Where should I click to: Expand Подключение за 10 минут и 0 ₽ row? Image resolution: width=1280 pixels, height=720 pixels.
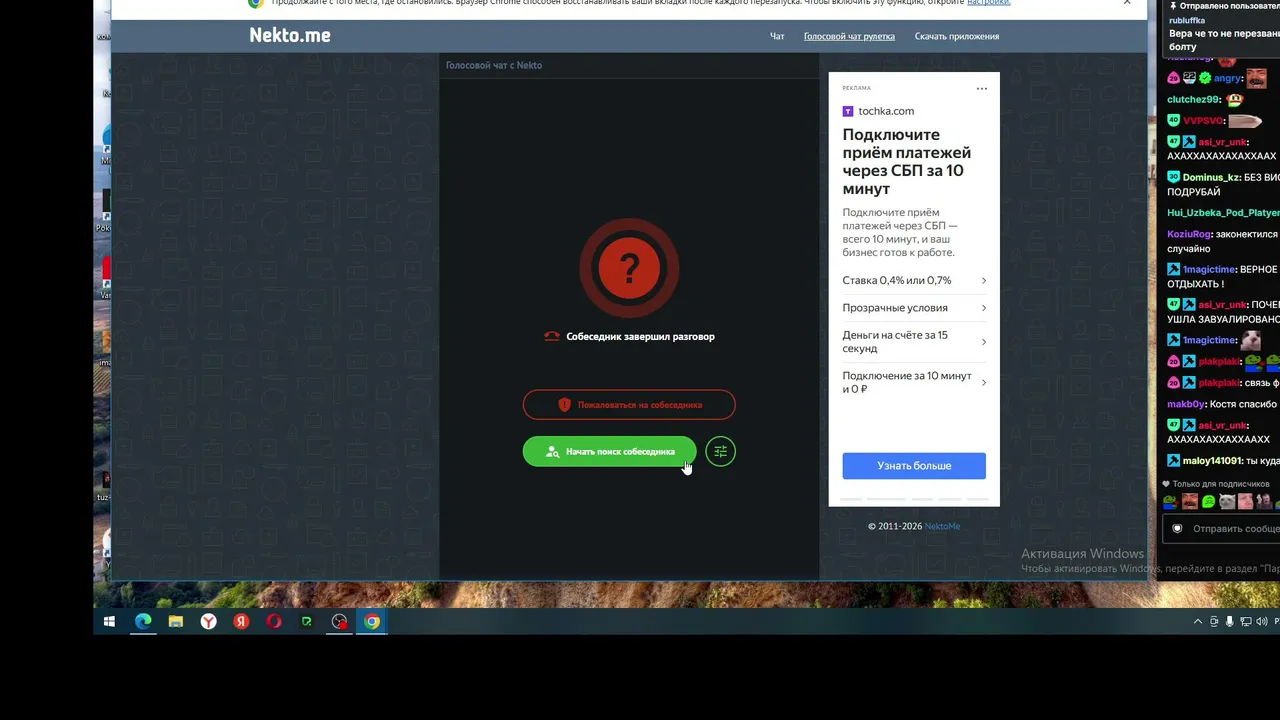point(914,382)
